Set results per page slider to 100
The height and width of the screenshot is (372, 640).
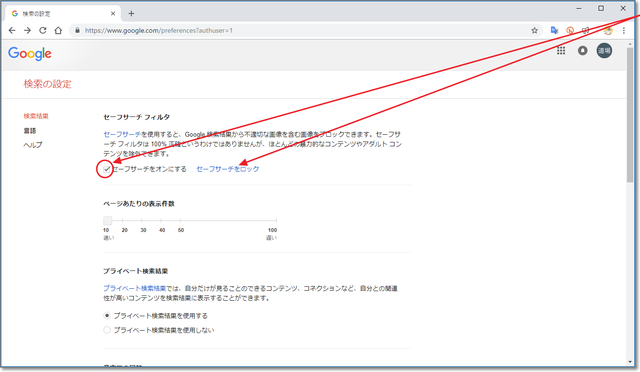[x=276, y=221]
